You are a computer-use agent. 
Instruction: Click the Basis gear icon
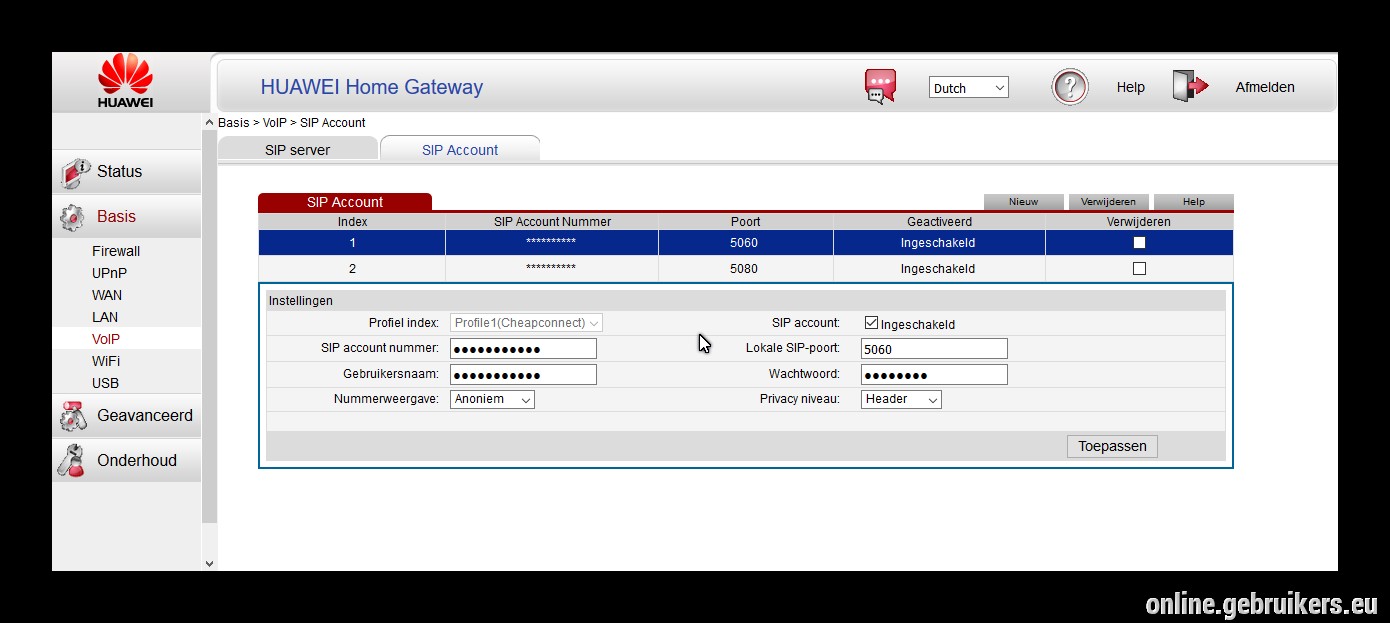[x=72, y=217]
